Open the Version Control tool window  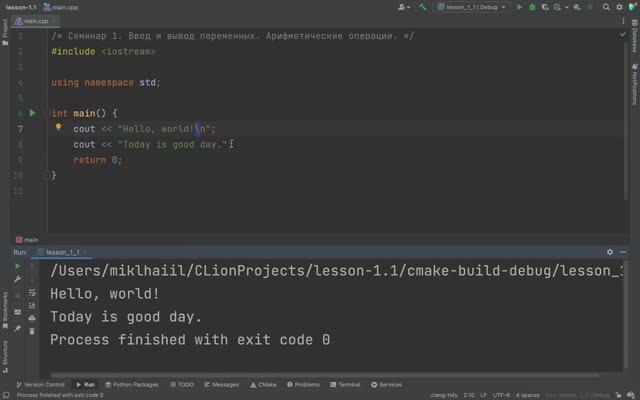pos(40,384)
